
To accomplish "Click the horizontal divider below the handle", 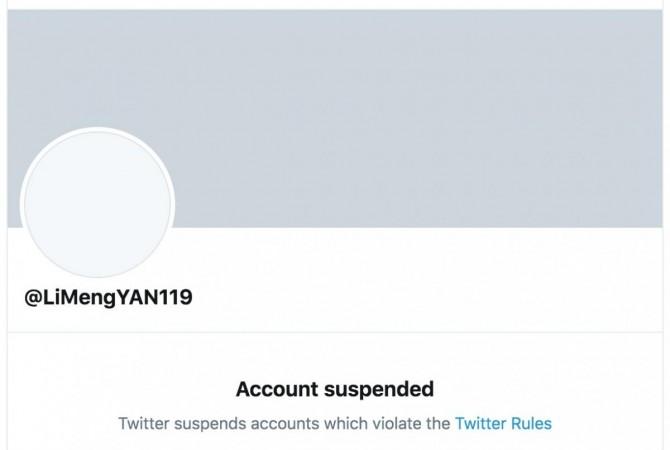I will pos(335,332).
